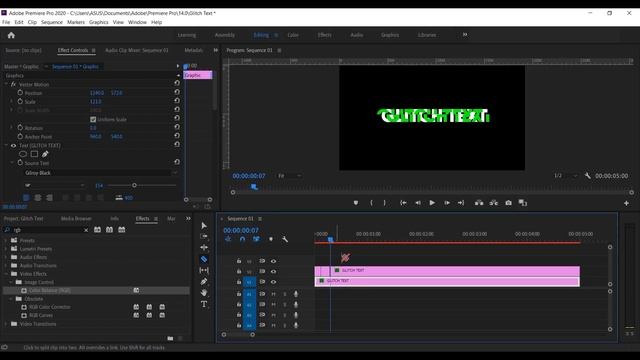640x360 pixels.
Task: Export frame with camera icon
Action: tap(508, 203)
